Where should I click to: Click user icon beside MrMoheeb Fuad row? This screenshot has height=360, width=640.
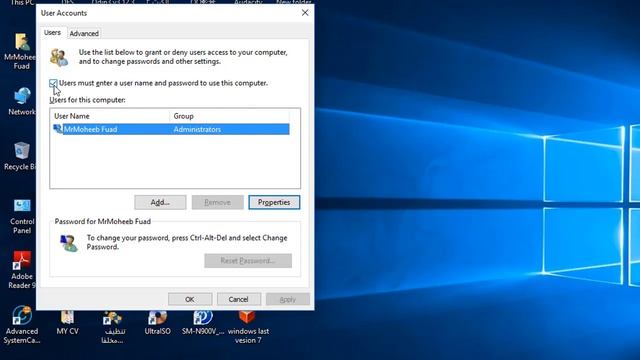point(58,129)
